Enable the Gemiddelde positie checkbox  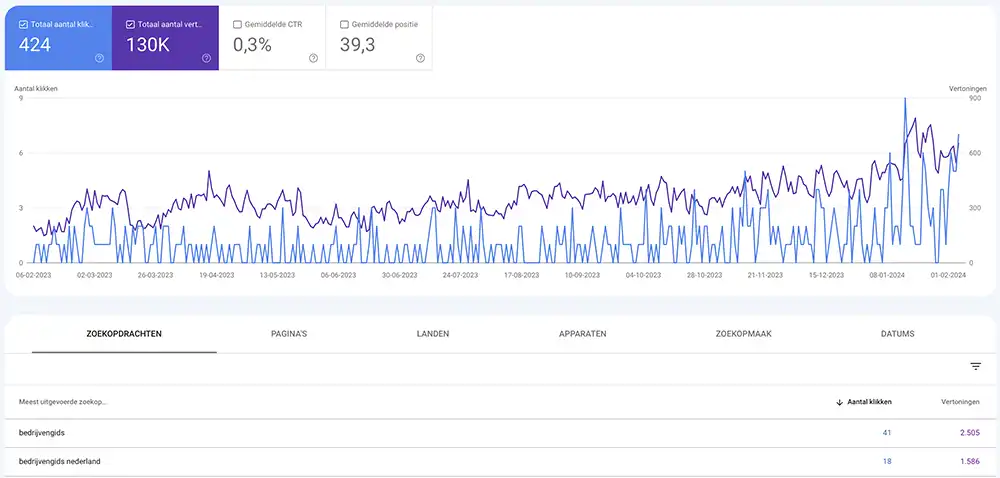(x=344, y=25)
